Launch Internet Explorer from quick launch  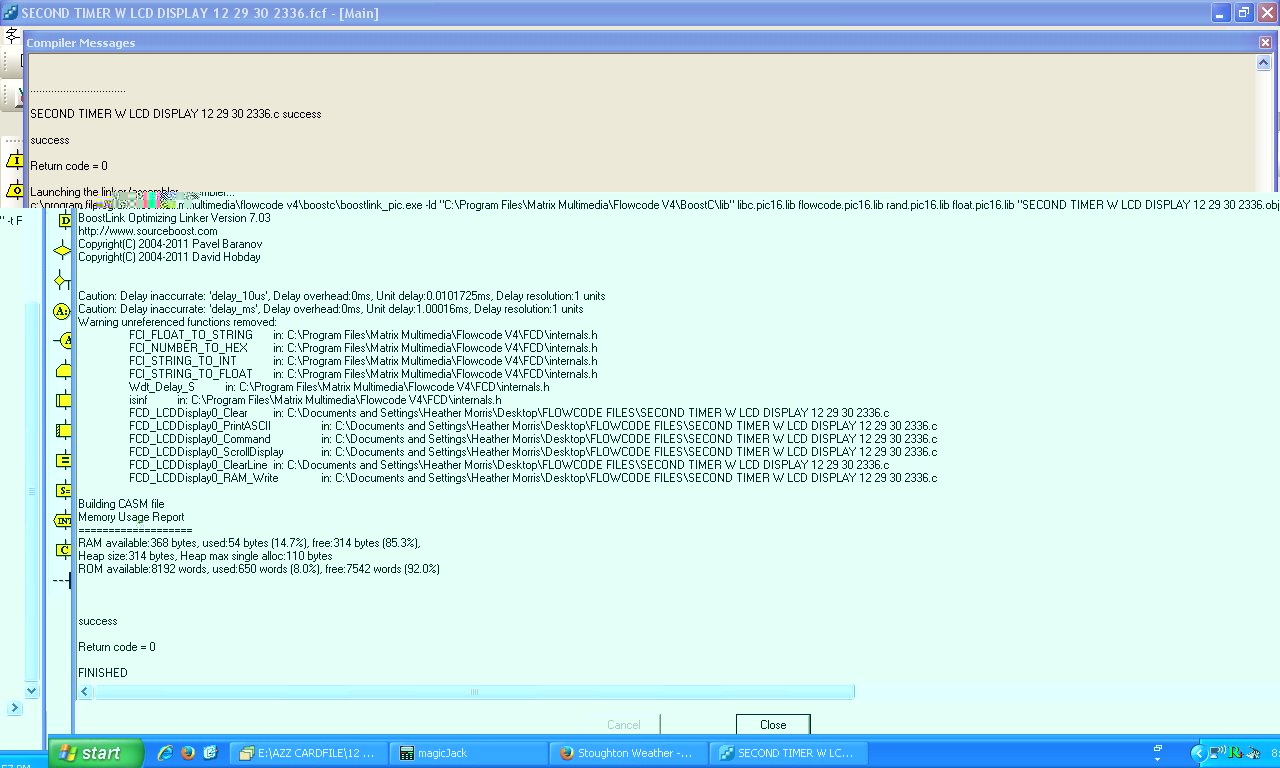pos(166,753)
